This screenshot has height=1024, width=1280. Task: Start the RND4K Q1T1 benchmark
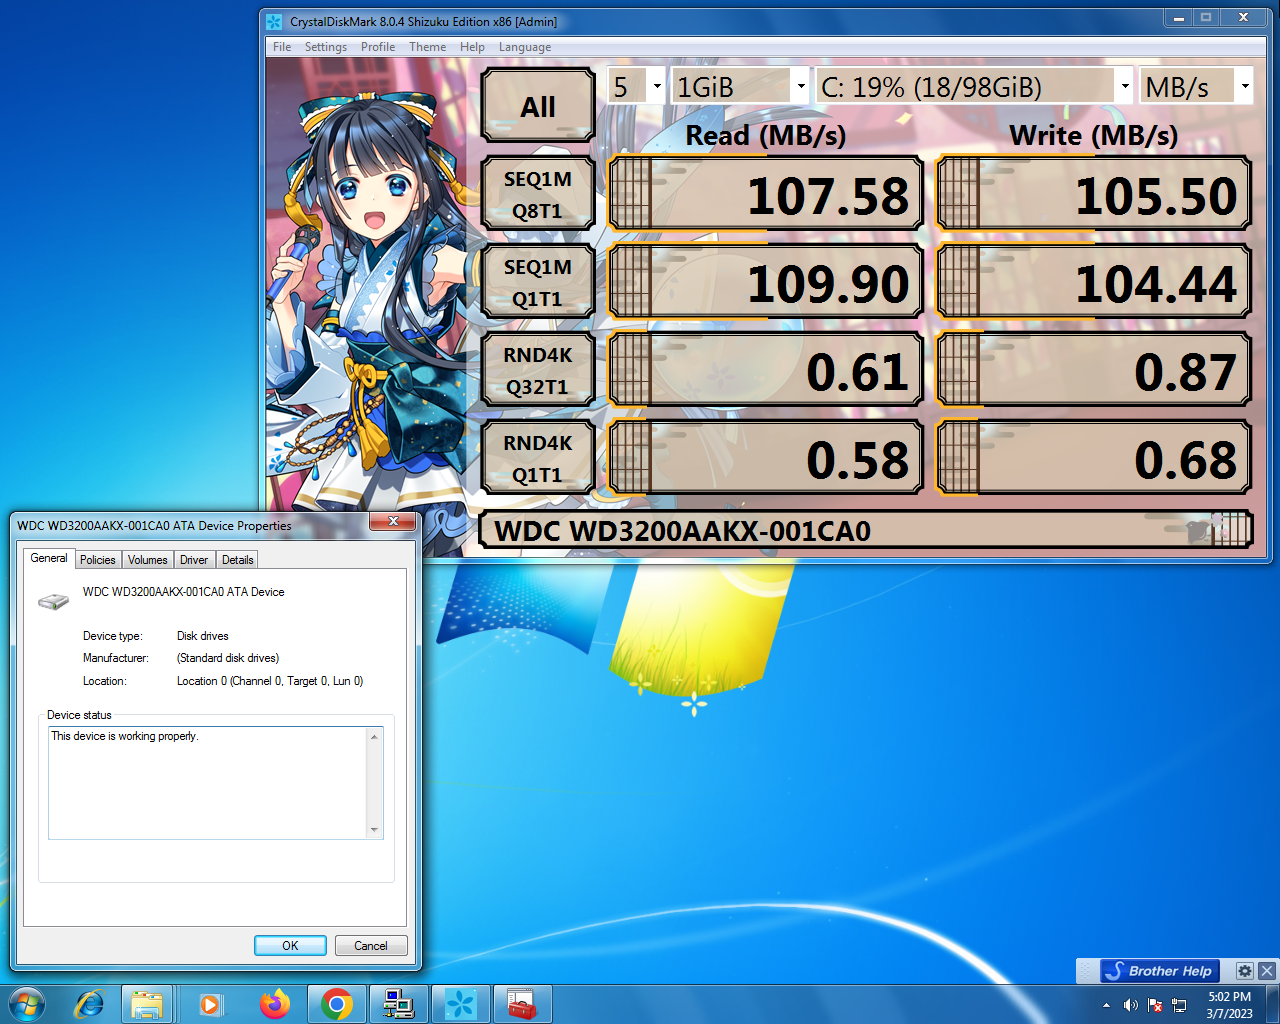pos(538,458)
